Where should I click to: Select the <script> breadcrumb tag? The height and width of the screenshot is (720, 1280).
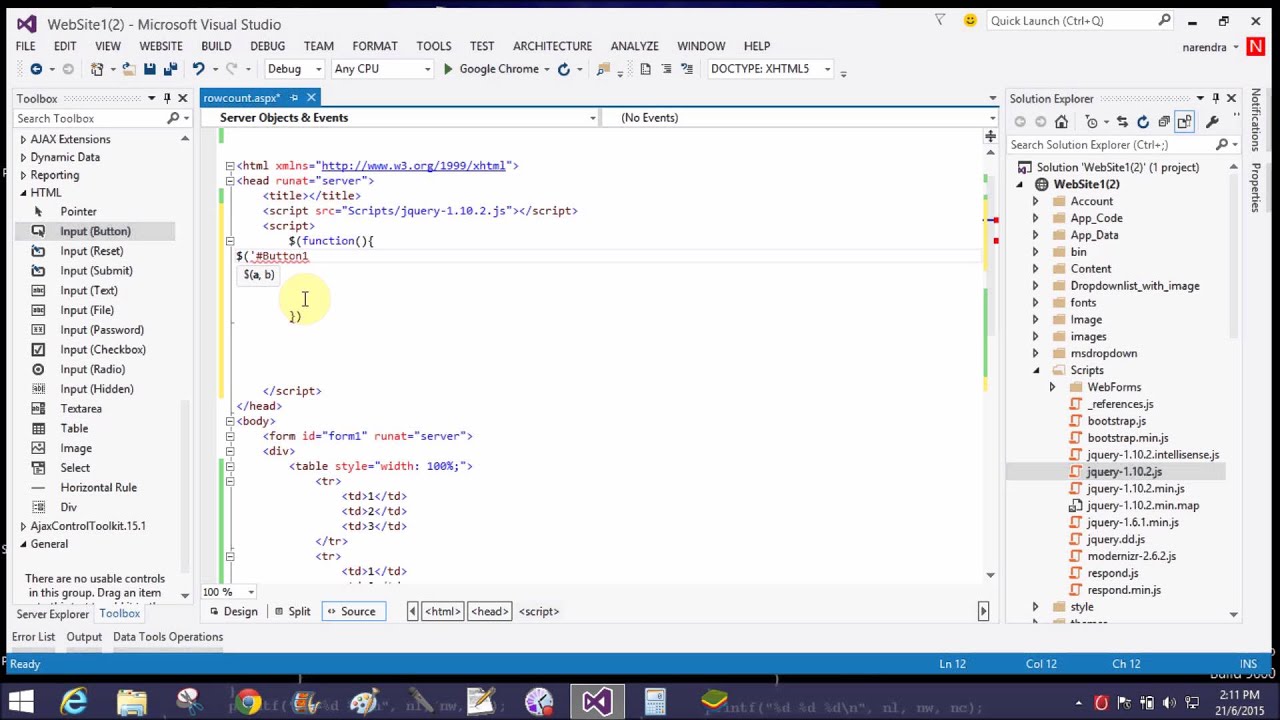coord(539,612)
